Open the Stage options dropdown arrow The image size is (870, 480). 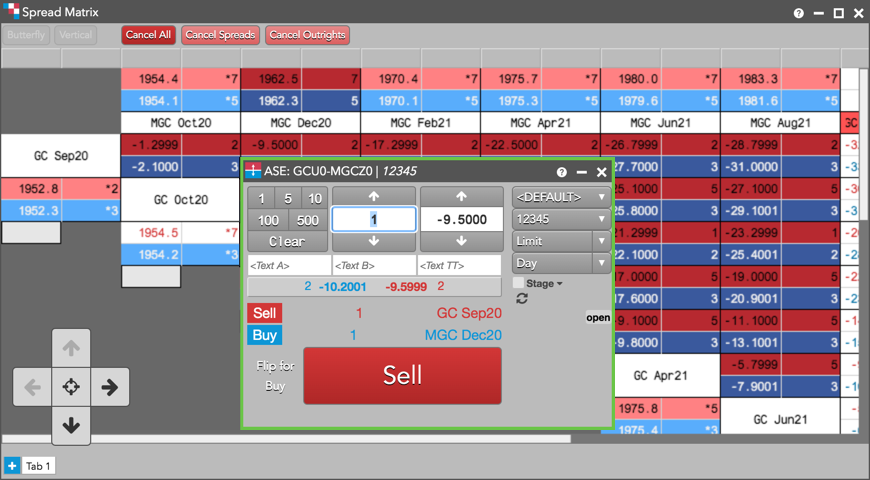pyautogui.click(x=559, y=284)
